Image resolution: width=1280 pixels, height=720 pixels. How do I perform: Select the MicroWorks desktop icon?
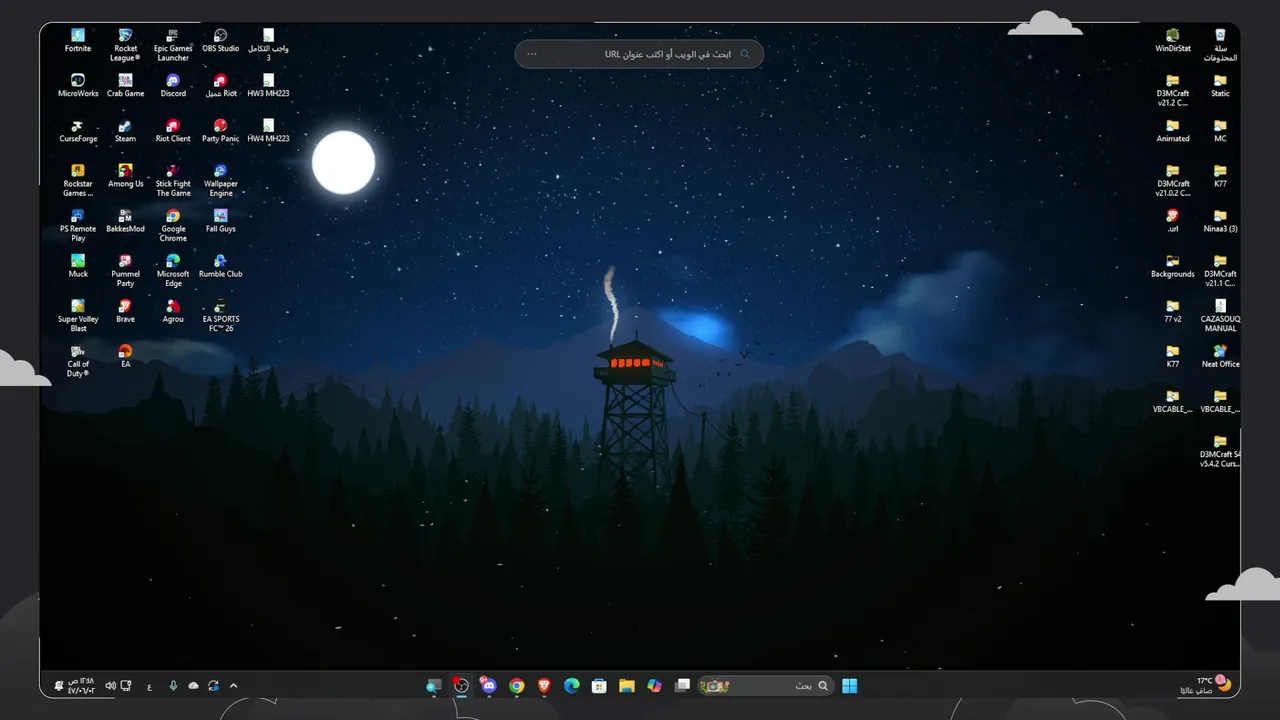[x=78, y=86]
